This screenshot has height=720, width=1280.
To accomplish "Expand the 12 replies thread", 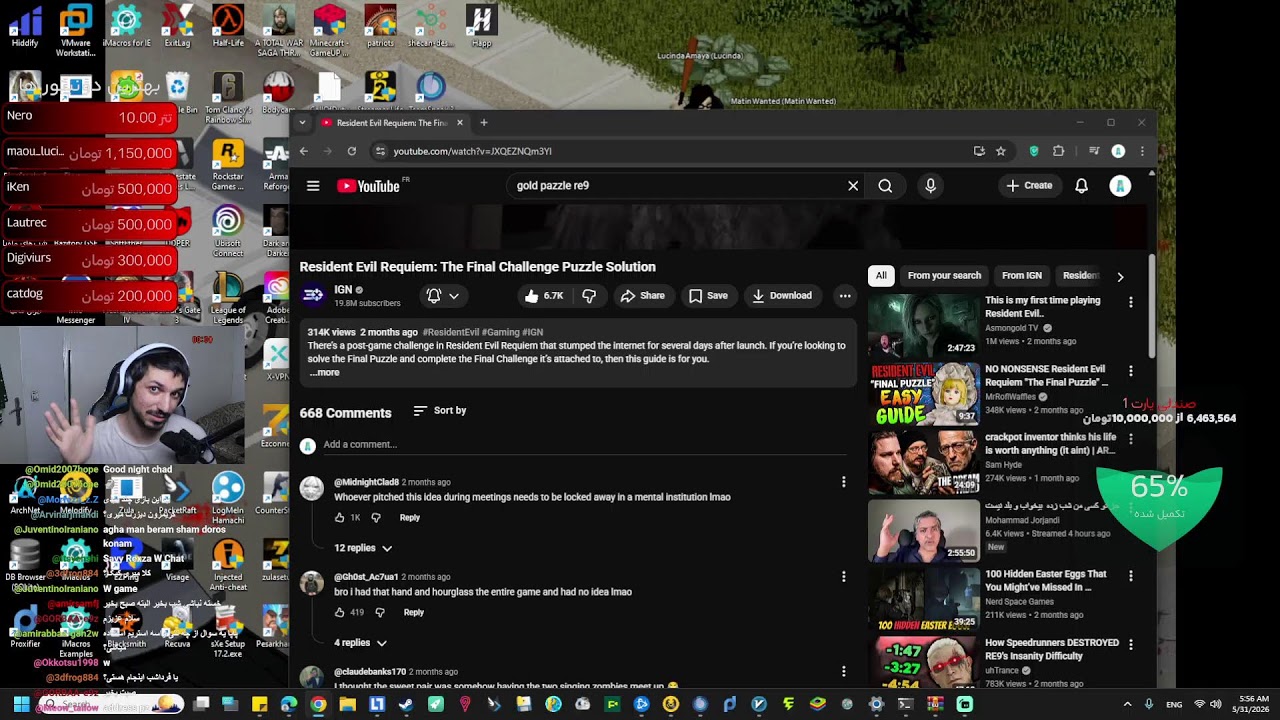I will click(x=363, y=548).
